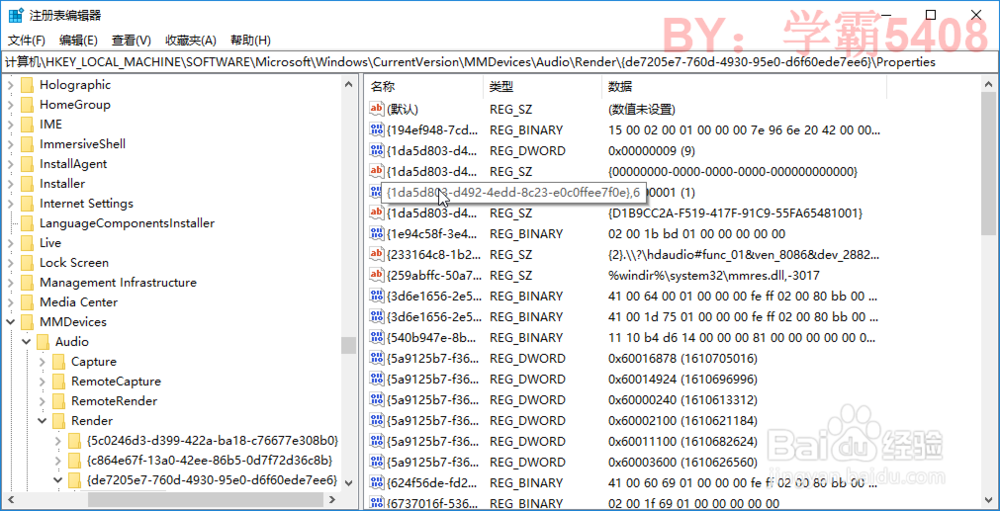Click the {540b947e-8b... binary value icon
Viewport: 1000px width, 511px height.
377,337
